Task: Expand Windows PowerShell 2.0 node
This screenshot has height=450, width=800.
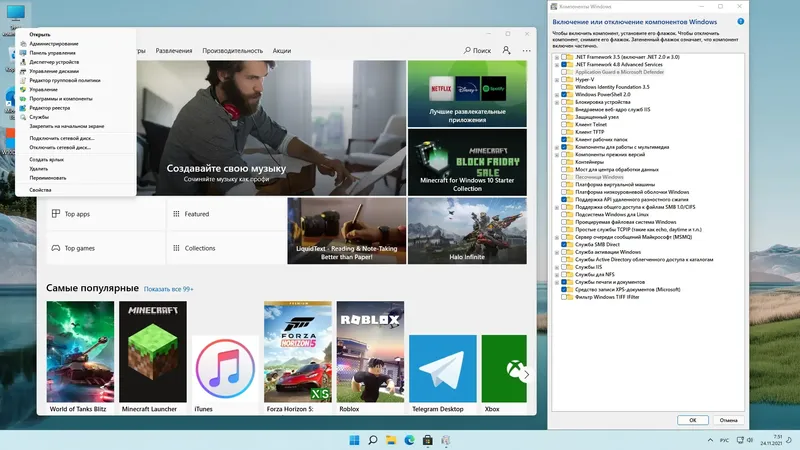Action: [557, 94]
